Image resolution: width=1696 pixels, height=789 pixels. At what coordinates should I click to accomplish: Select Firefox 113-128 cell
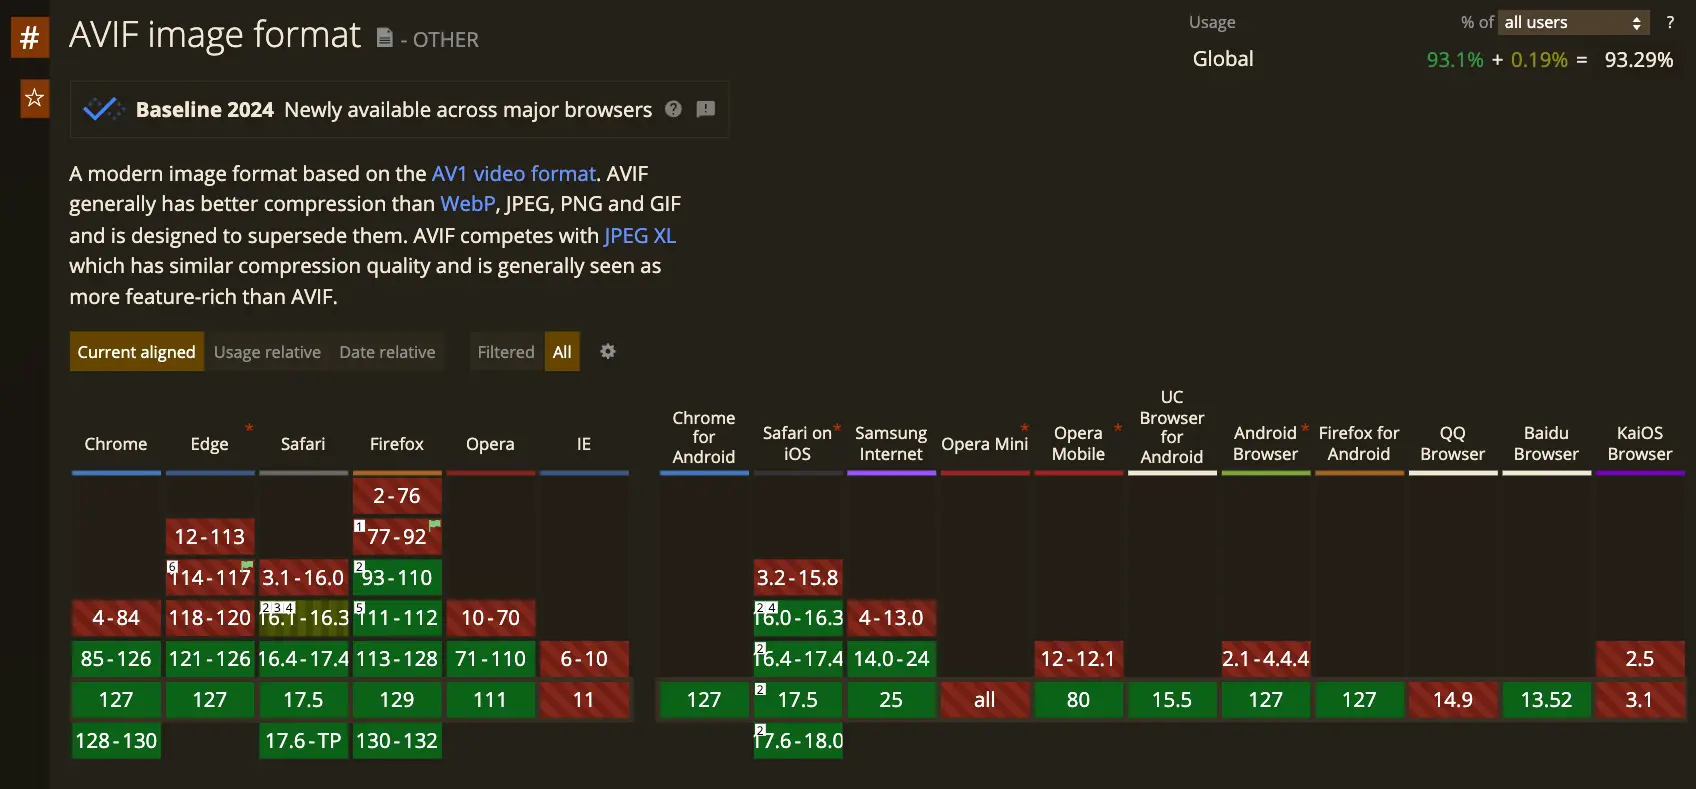click(x=397, y=659)
